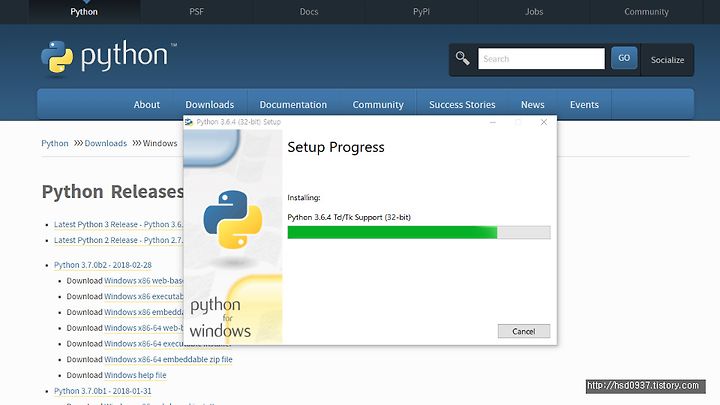Click the large Python logo in Setup sidebar

pyautogui.click(x=233, y=219)
